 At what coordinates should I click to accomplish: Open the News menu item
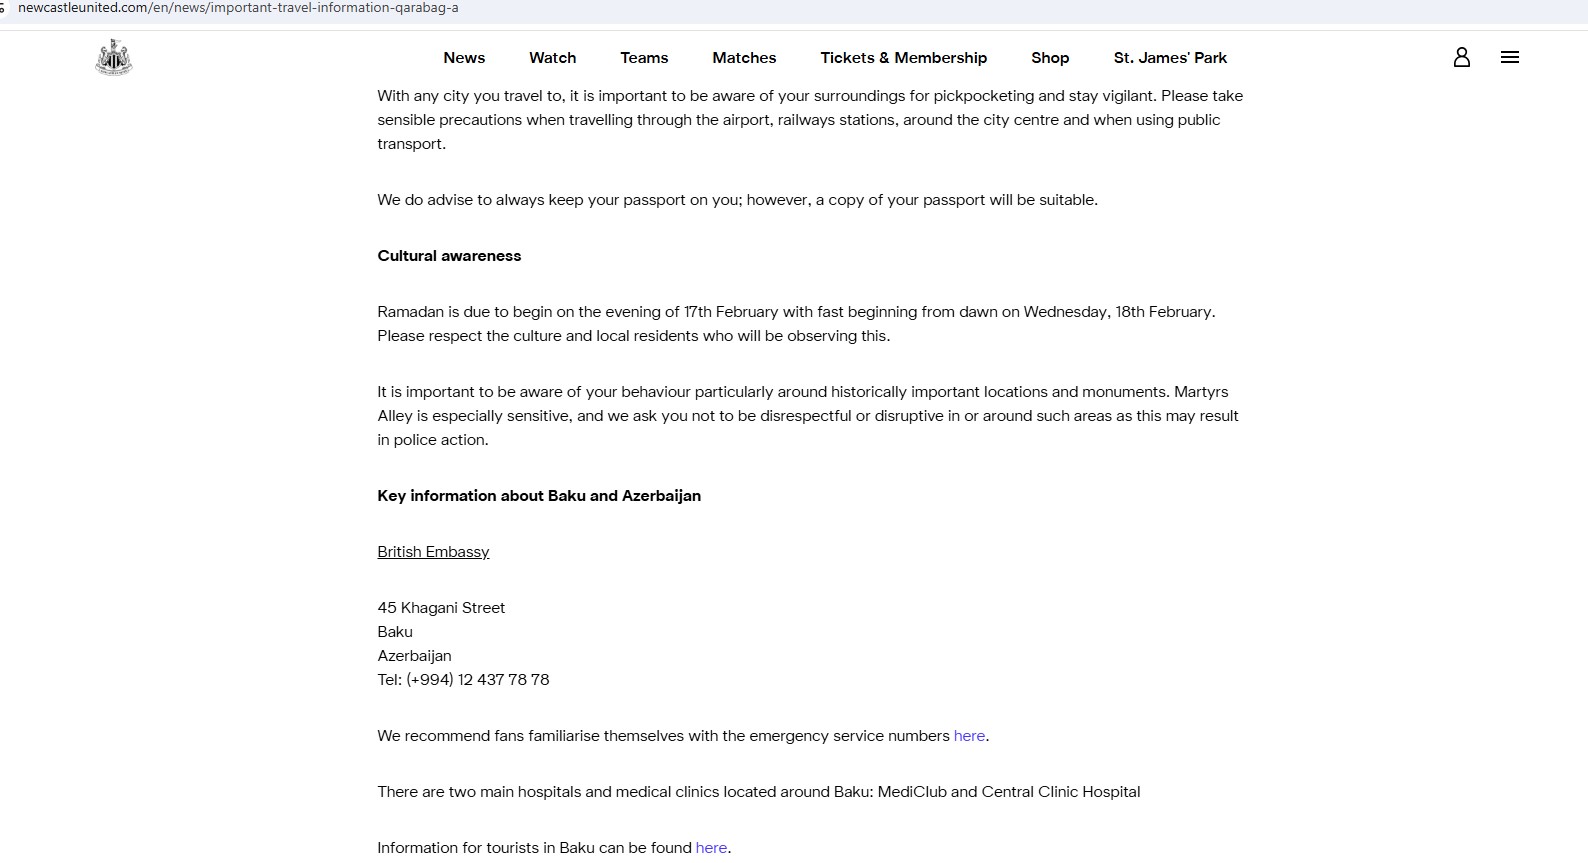click(x=464, y=58)
